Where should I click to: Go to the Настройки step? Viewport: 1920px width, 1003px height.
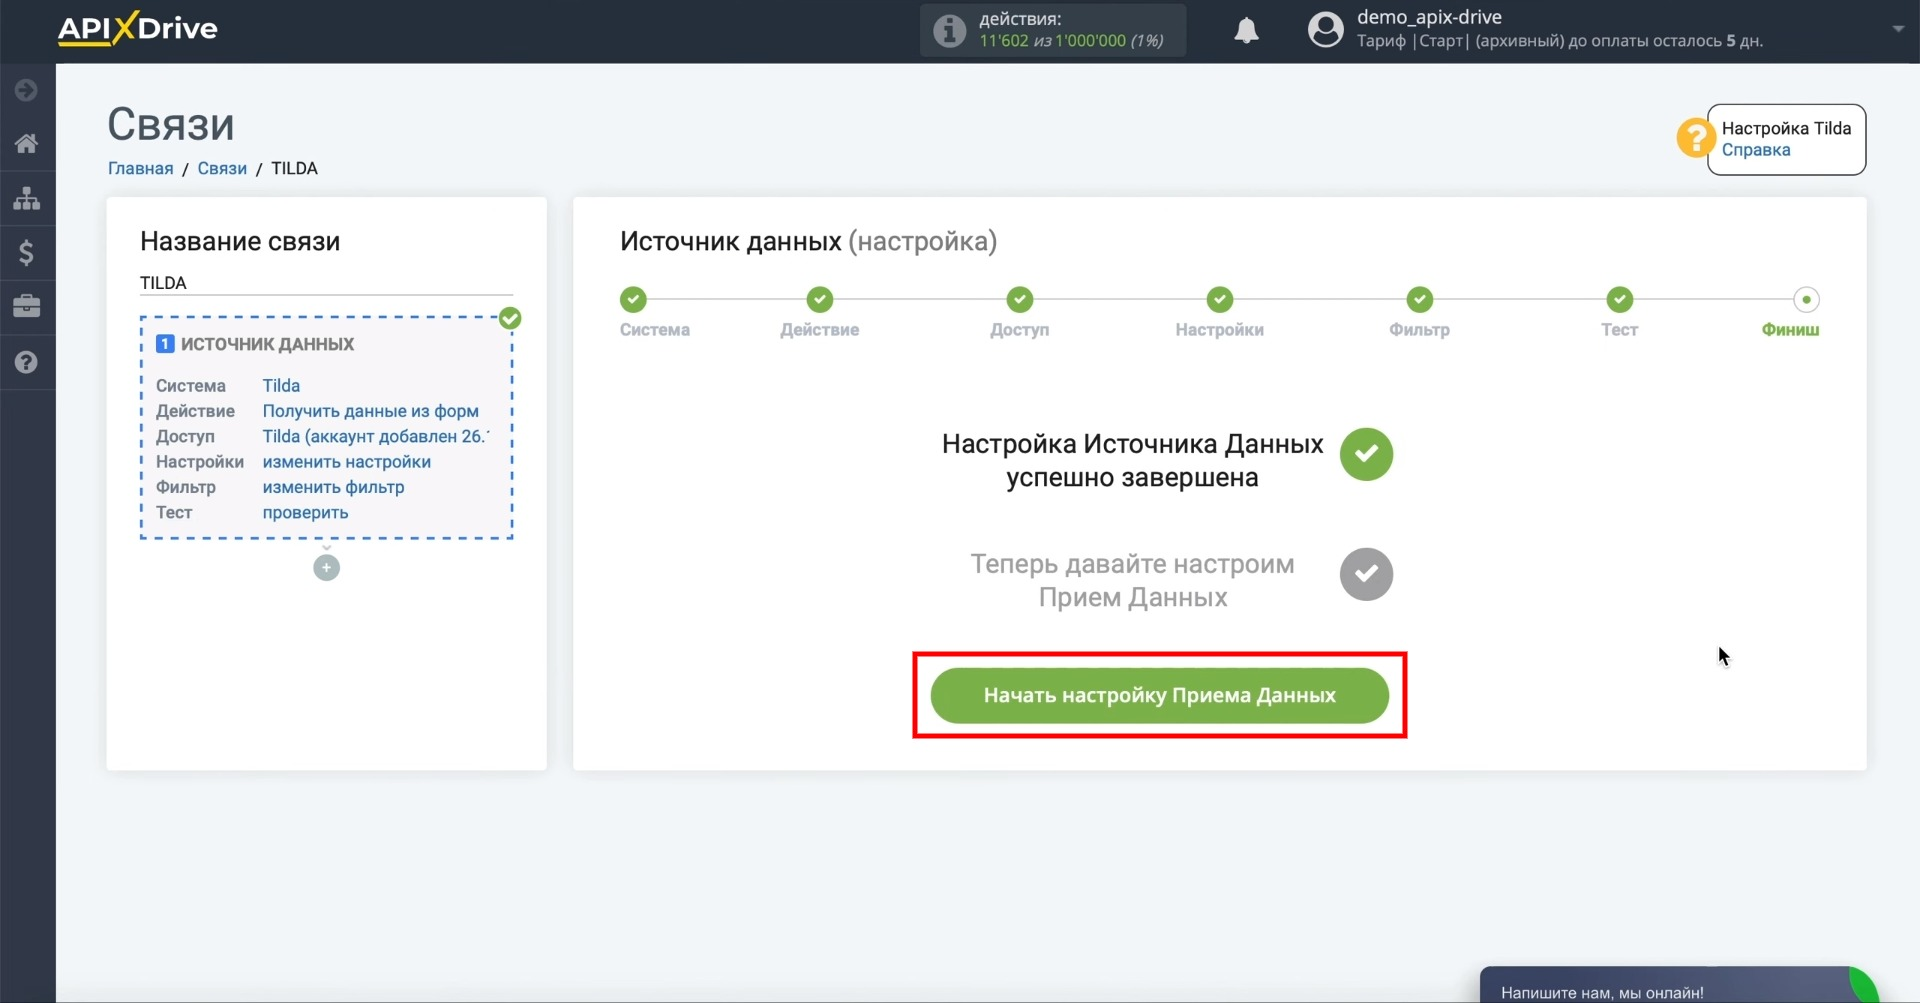[1220, 299]
